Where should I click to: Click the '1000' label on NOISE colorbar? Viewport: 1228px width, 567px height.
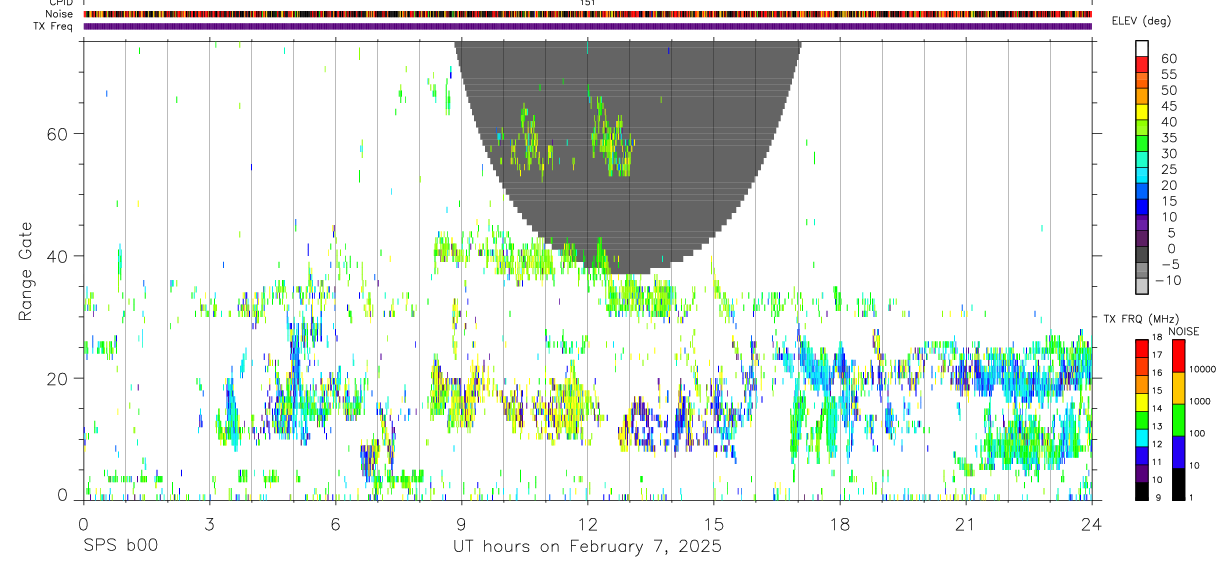coord(1201,401)
